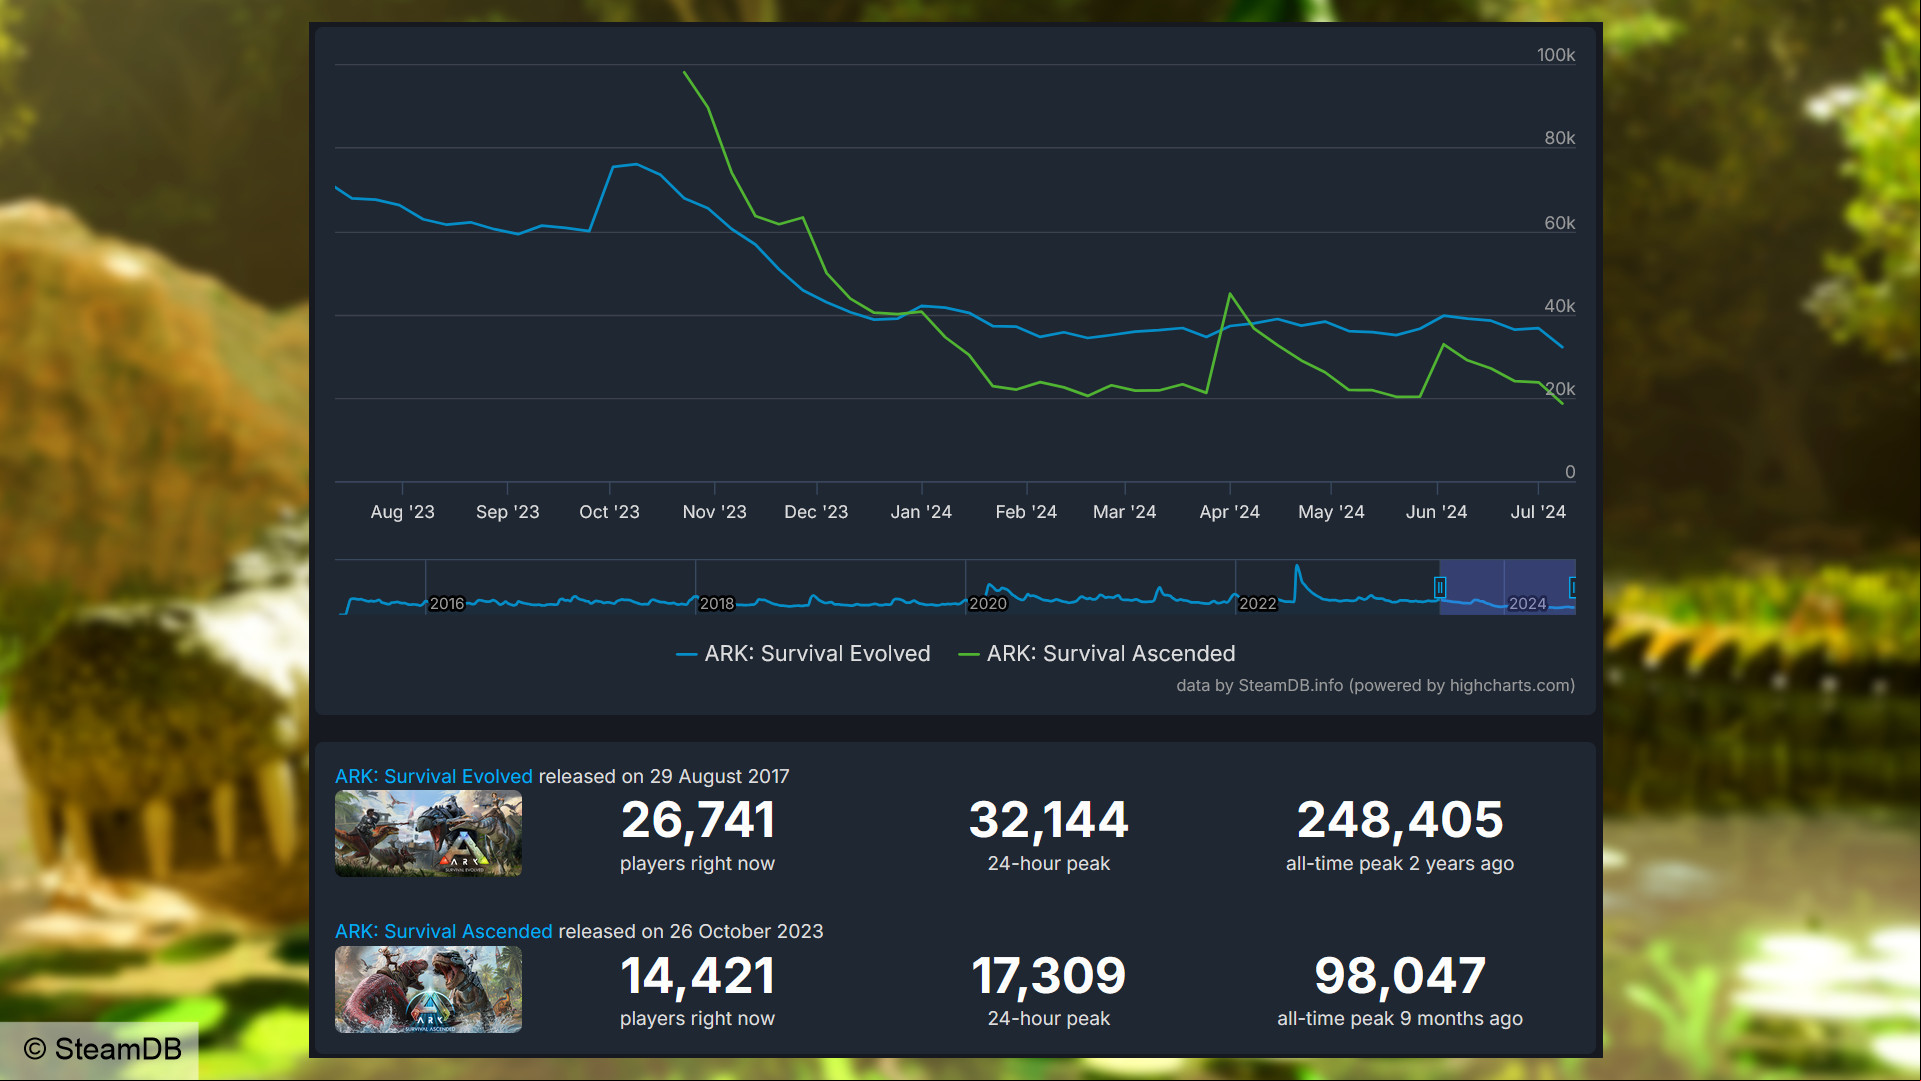
Task: Click the highlighted 2024 navigator range
Action: coord(1507,587)
